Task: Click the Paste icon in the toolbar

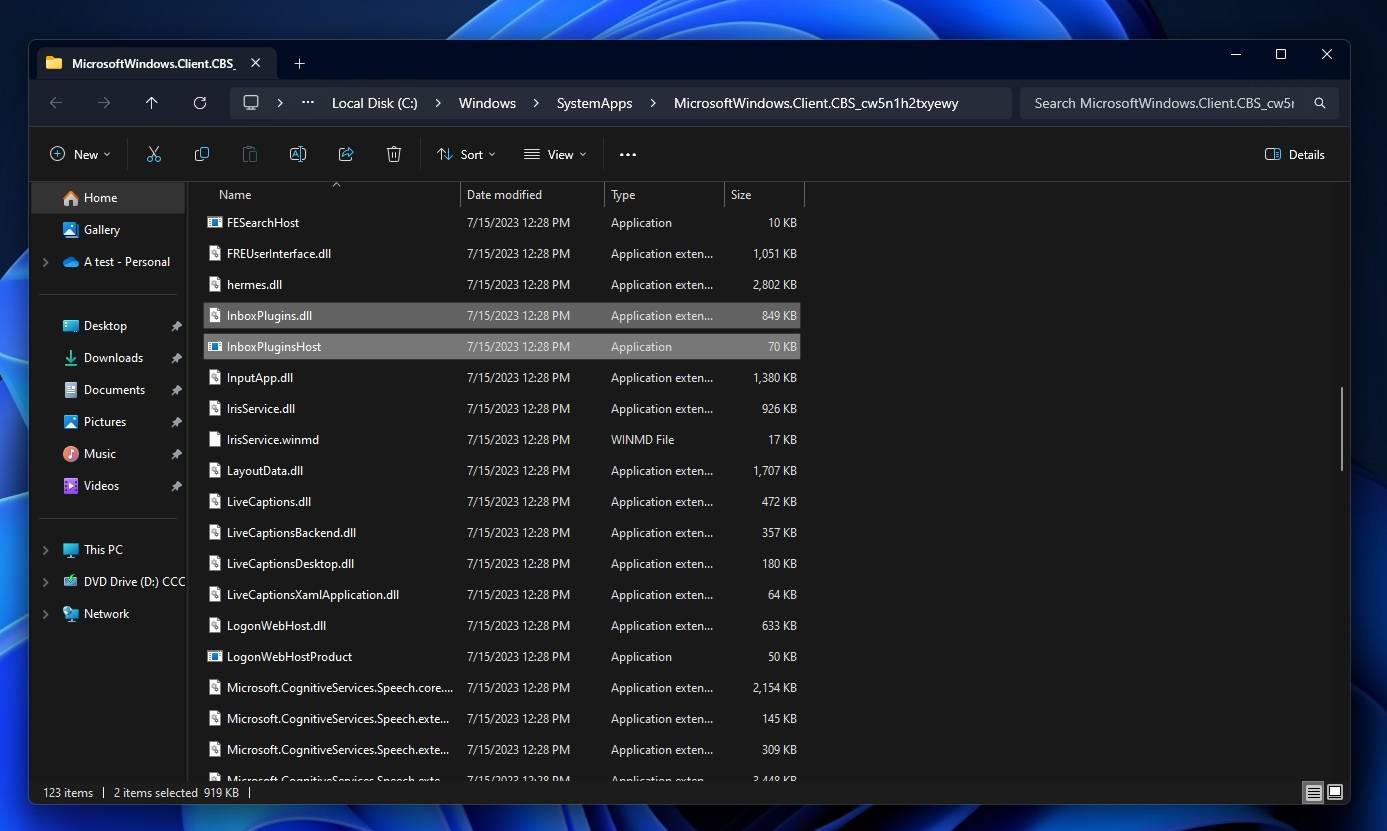Action: [249, 154]
